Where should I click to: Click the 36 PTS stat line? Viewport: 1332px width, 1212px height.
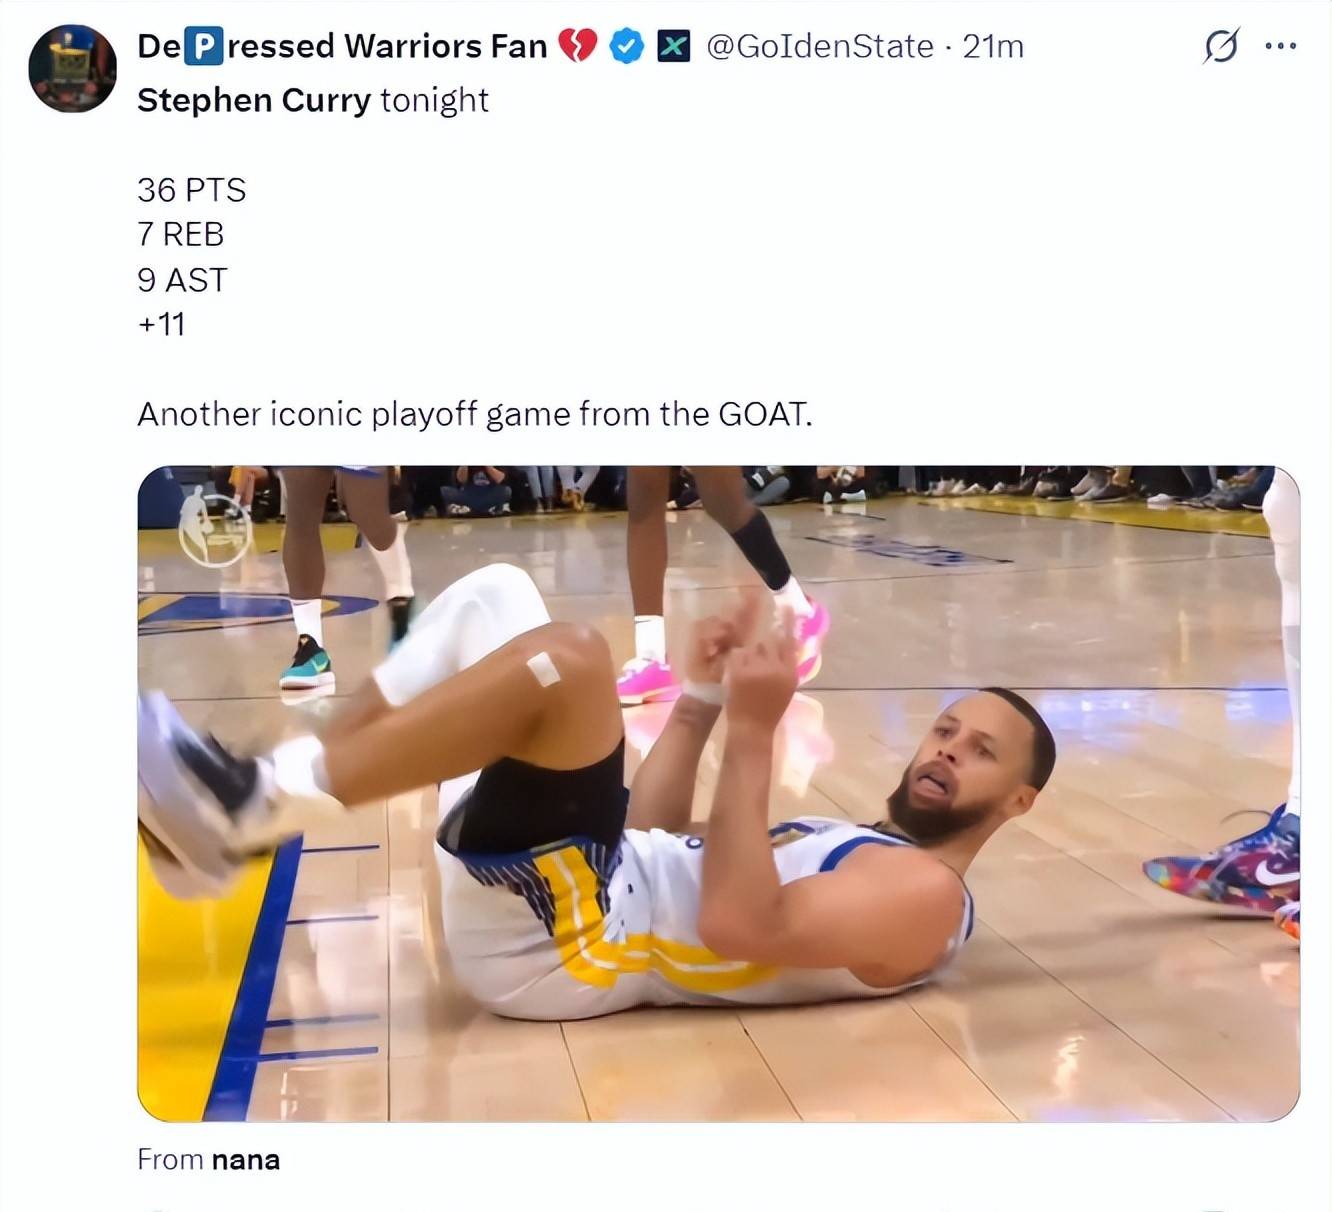click(x=191, y=190)
